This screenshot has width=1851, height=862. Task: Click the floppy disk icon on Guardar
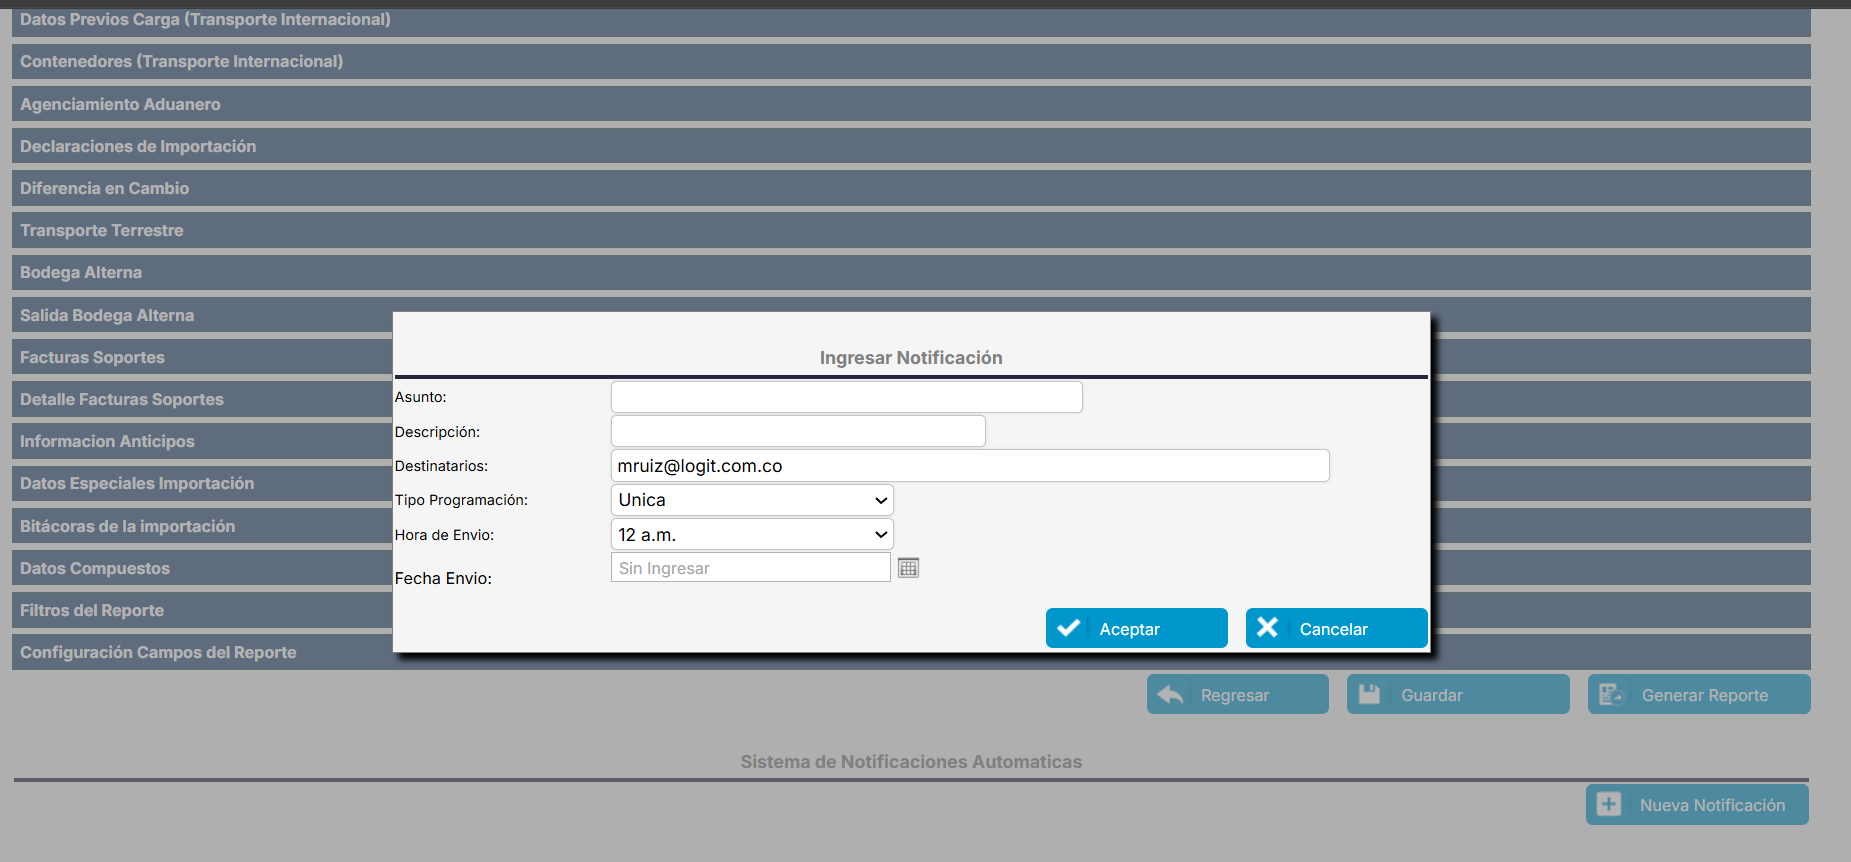tap(1369, 694)
